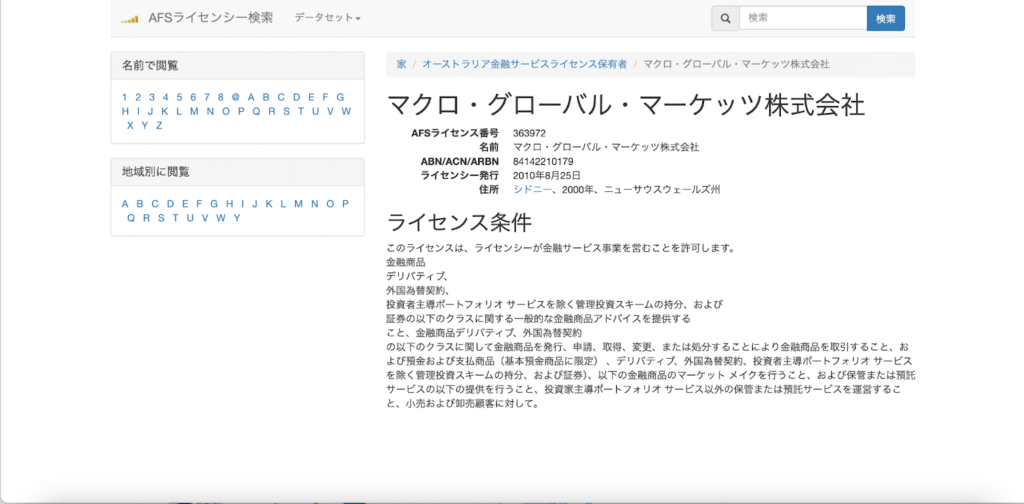This screenshot has height=504, width=1024.
Task: Select B in 地域別に閲覧 panel
Action: pos(140,204)
